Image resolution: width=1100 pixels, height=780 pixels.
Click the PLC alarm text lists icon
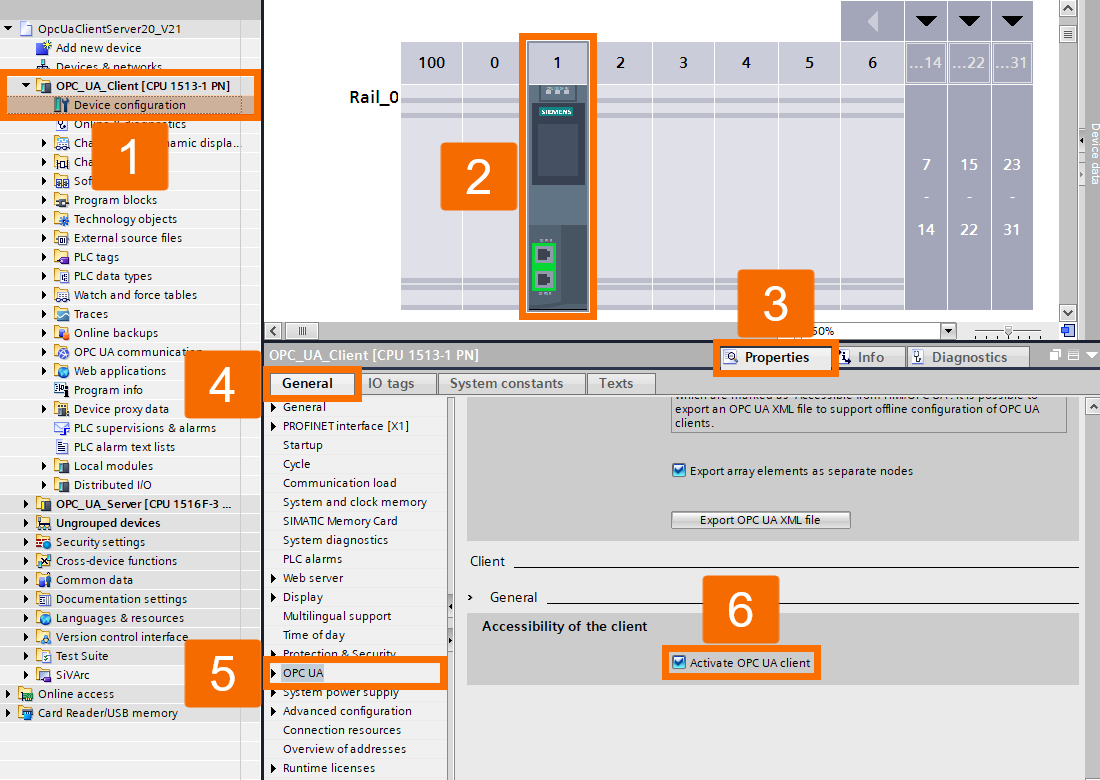click(x=62, y=447)
